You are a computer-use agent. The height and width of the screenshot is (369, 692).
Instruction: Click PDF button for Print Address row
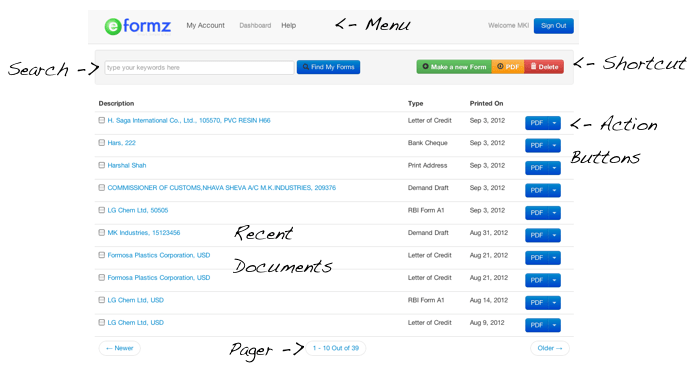click(x=537, y=168)
